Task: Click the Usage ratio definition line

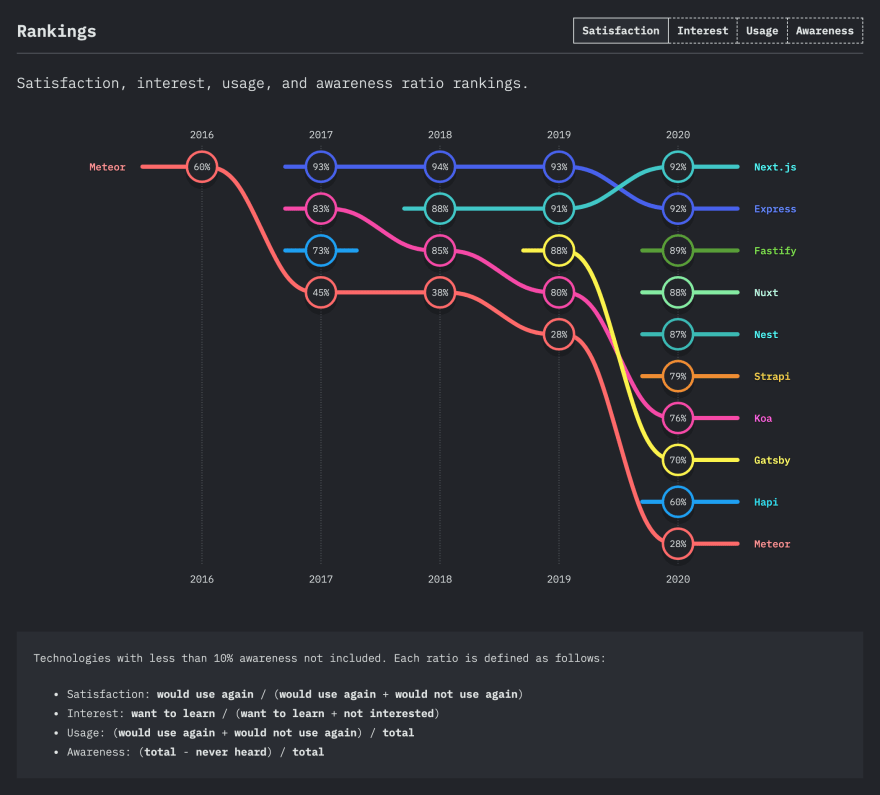Action: [x=240, y=733]
